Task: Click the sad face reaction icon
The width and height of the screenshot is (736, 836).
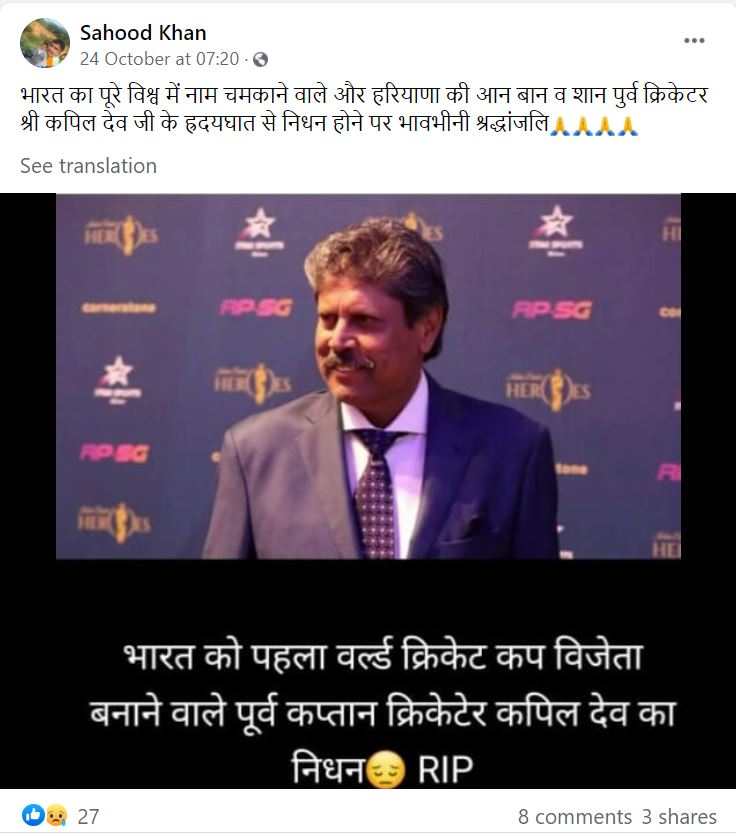Action: coord(57,815)
